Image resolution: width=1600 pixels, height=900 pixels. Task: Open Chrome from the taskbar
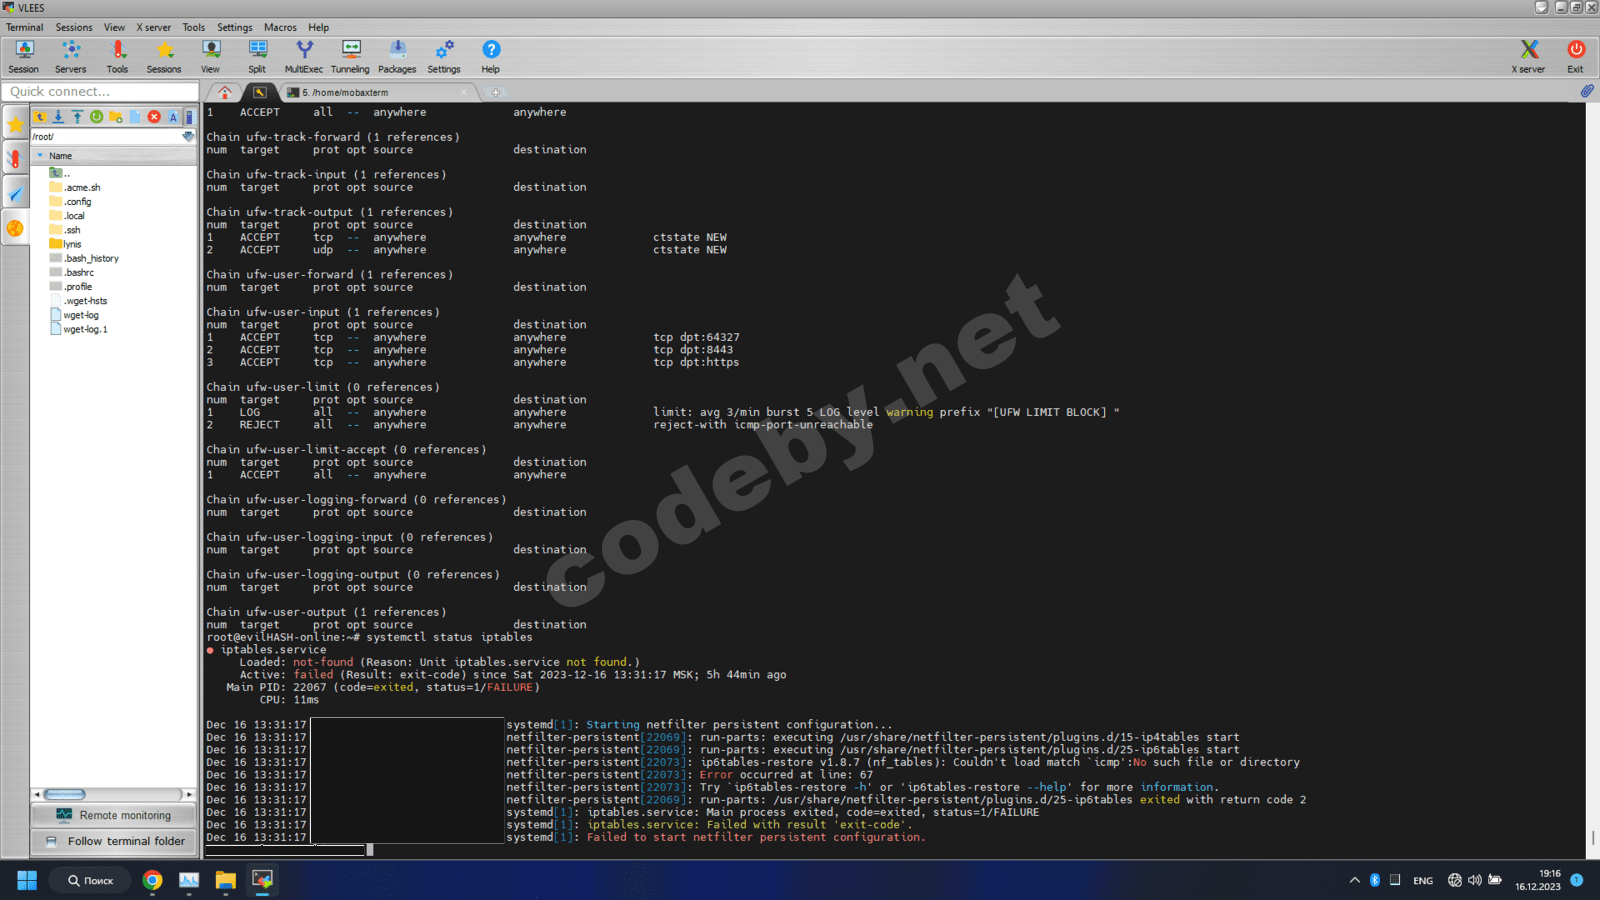click(x=152, y=880)
